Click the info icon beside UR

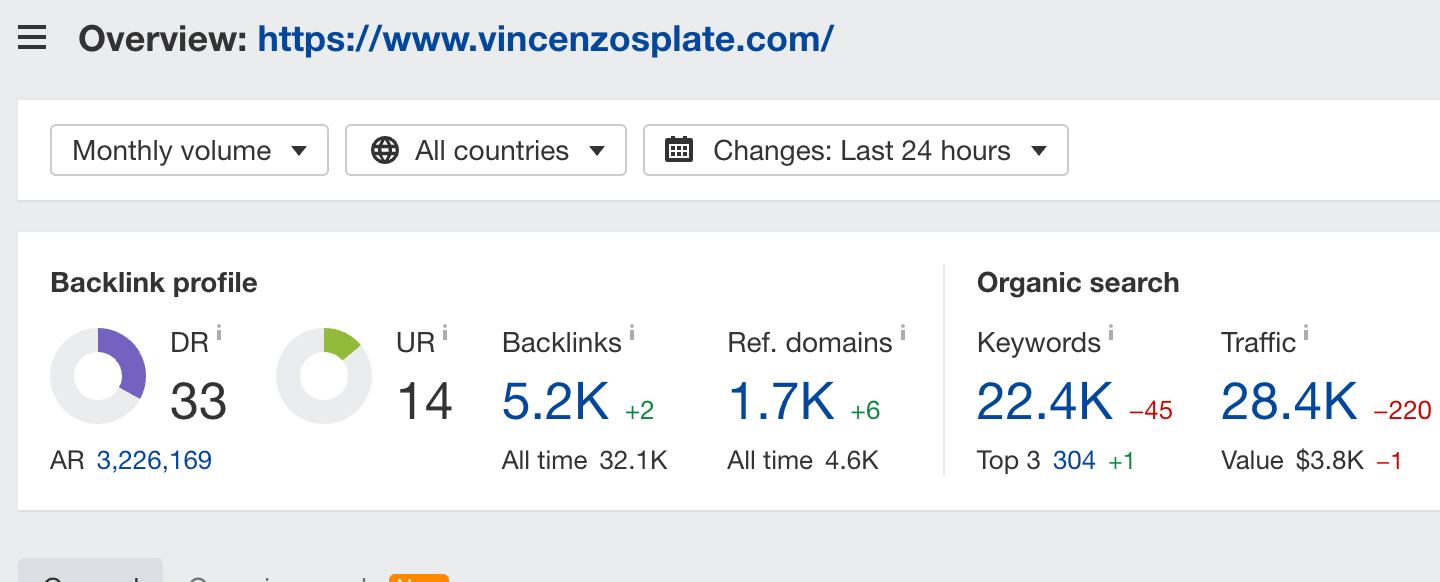(x=445, y=332)
